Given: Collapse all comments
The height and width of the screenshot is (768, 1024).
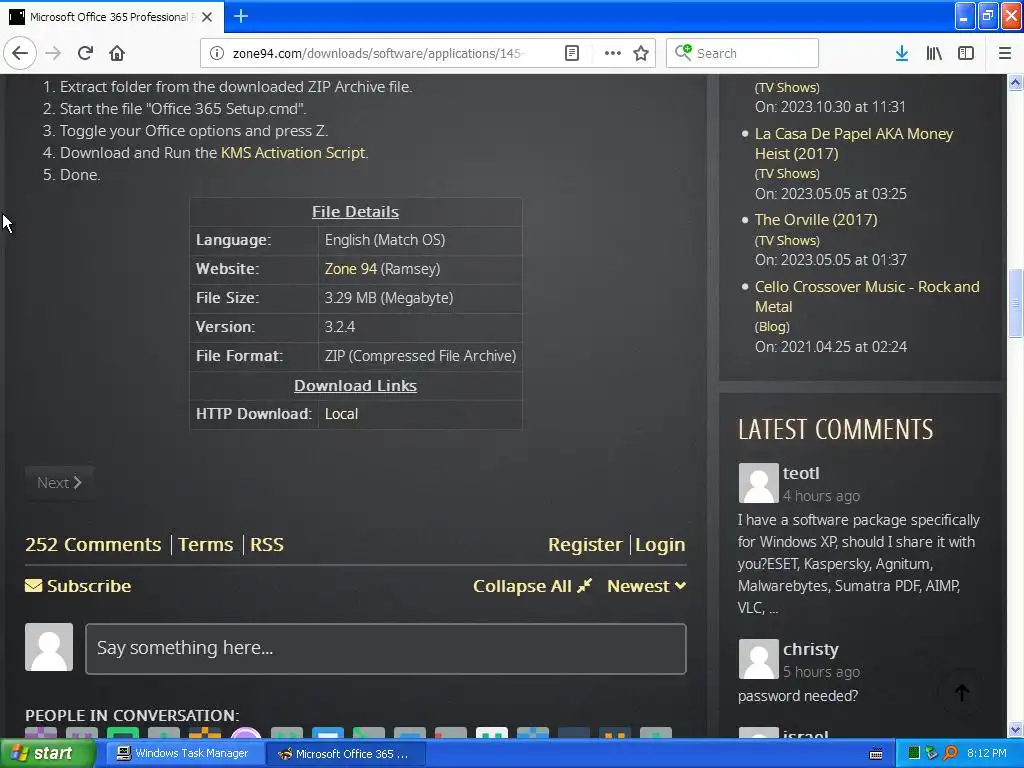Looking at the screenshot, I should click(x=532, y=586).
